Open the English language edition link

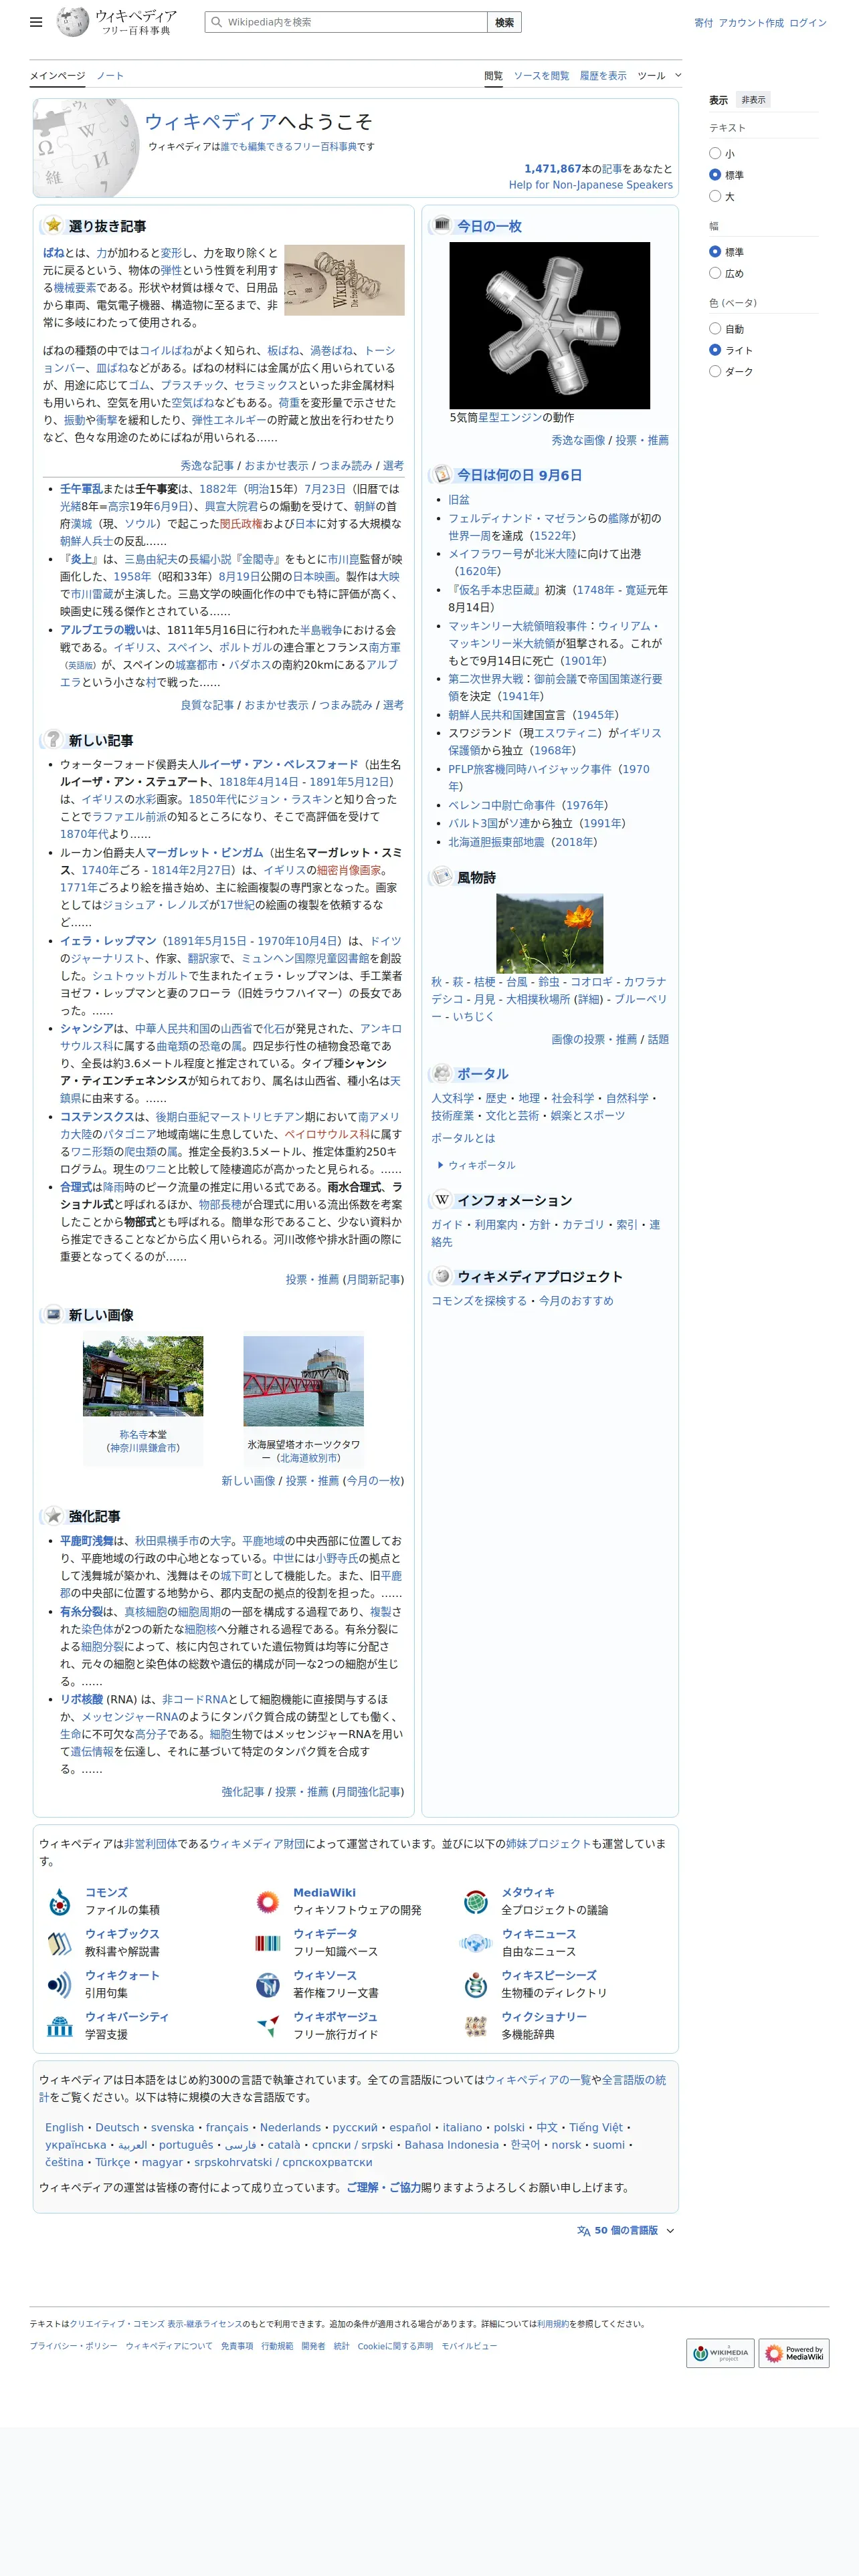pos(64,2127)
